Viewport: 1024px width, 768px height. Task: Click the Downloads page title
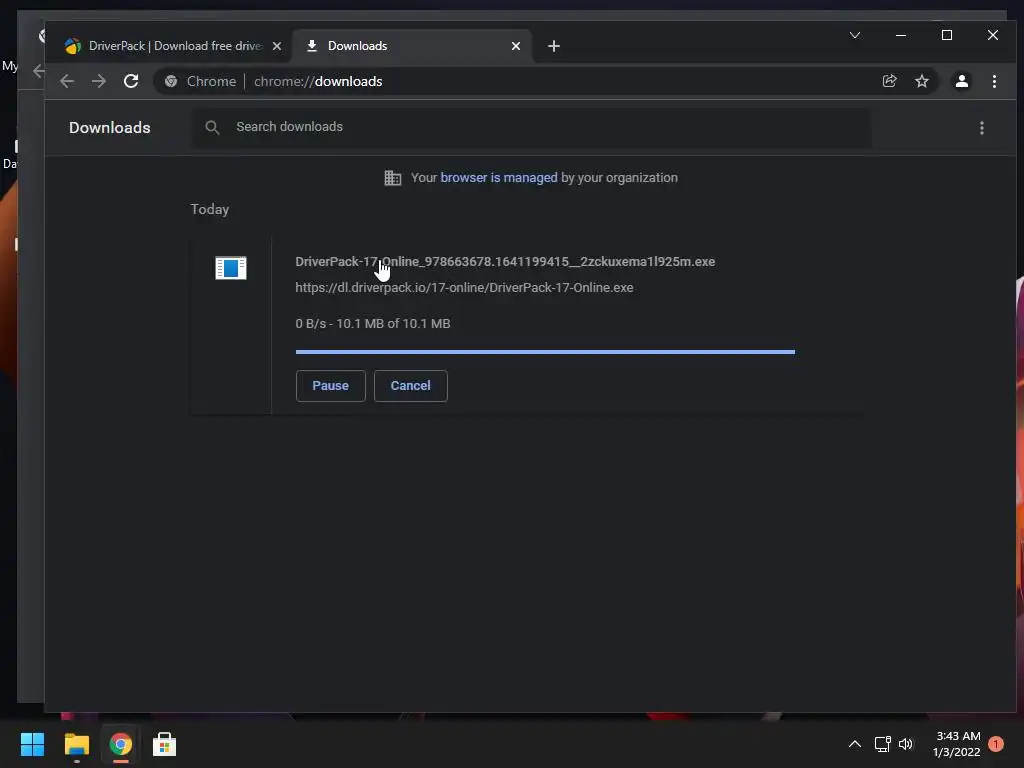[x=110, y=128]
